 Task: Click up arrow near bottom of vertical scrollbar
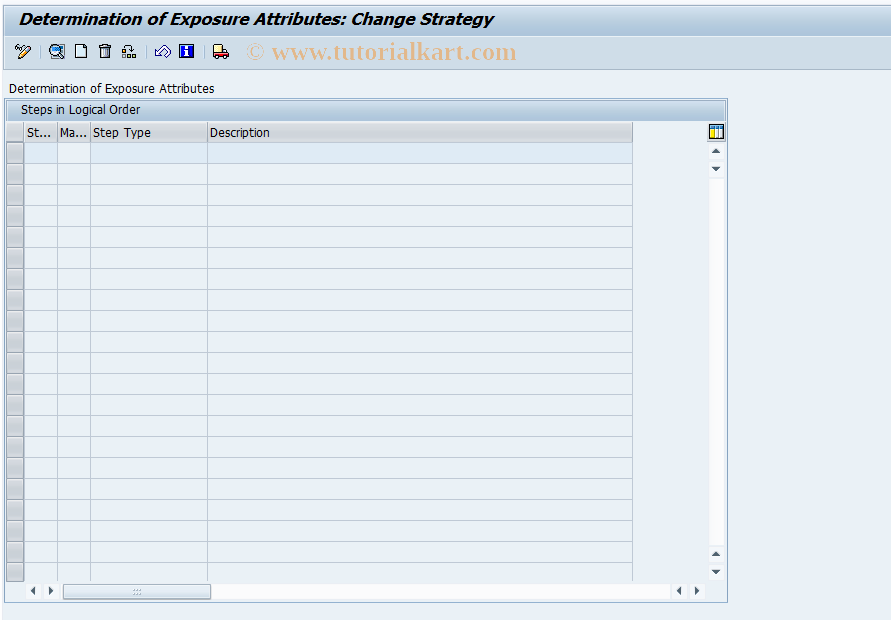point(716,554)
